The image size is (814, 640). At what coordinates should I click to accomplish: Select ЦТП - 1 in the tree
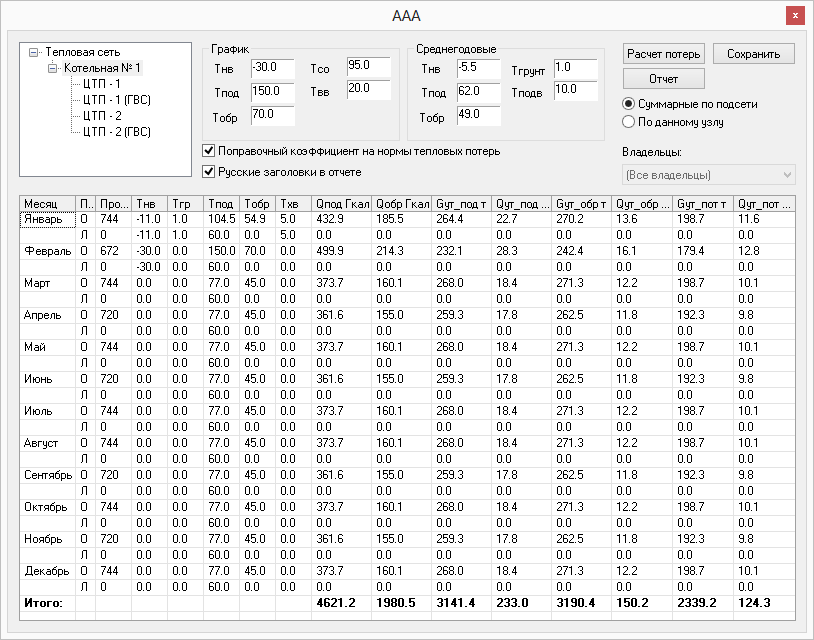coord(101,84)
